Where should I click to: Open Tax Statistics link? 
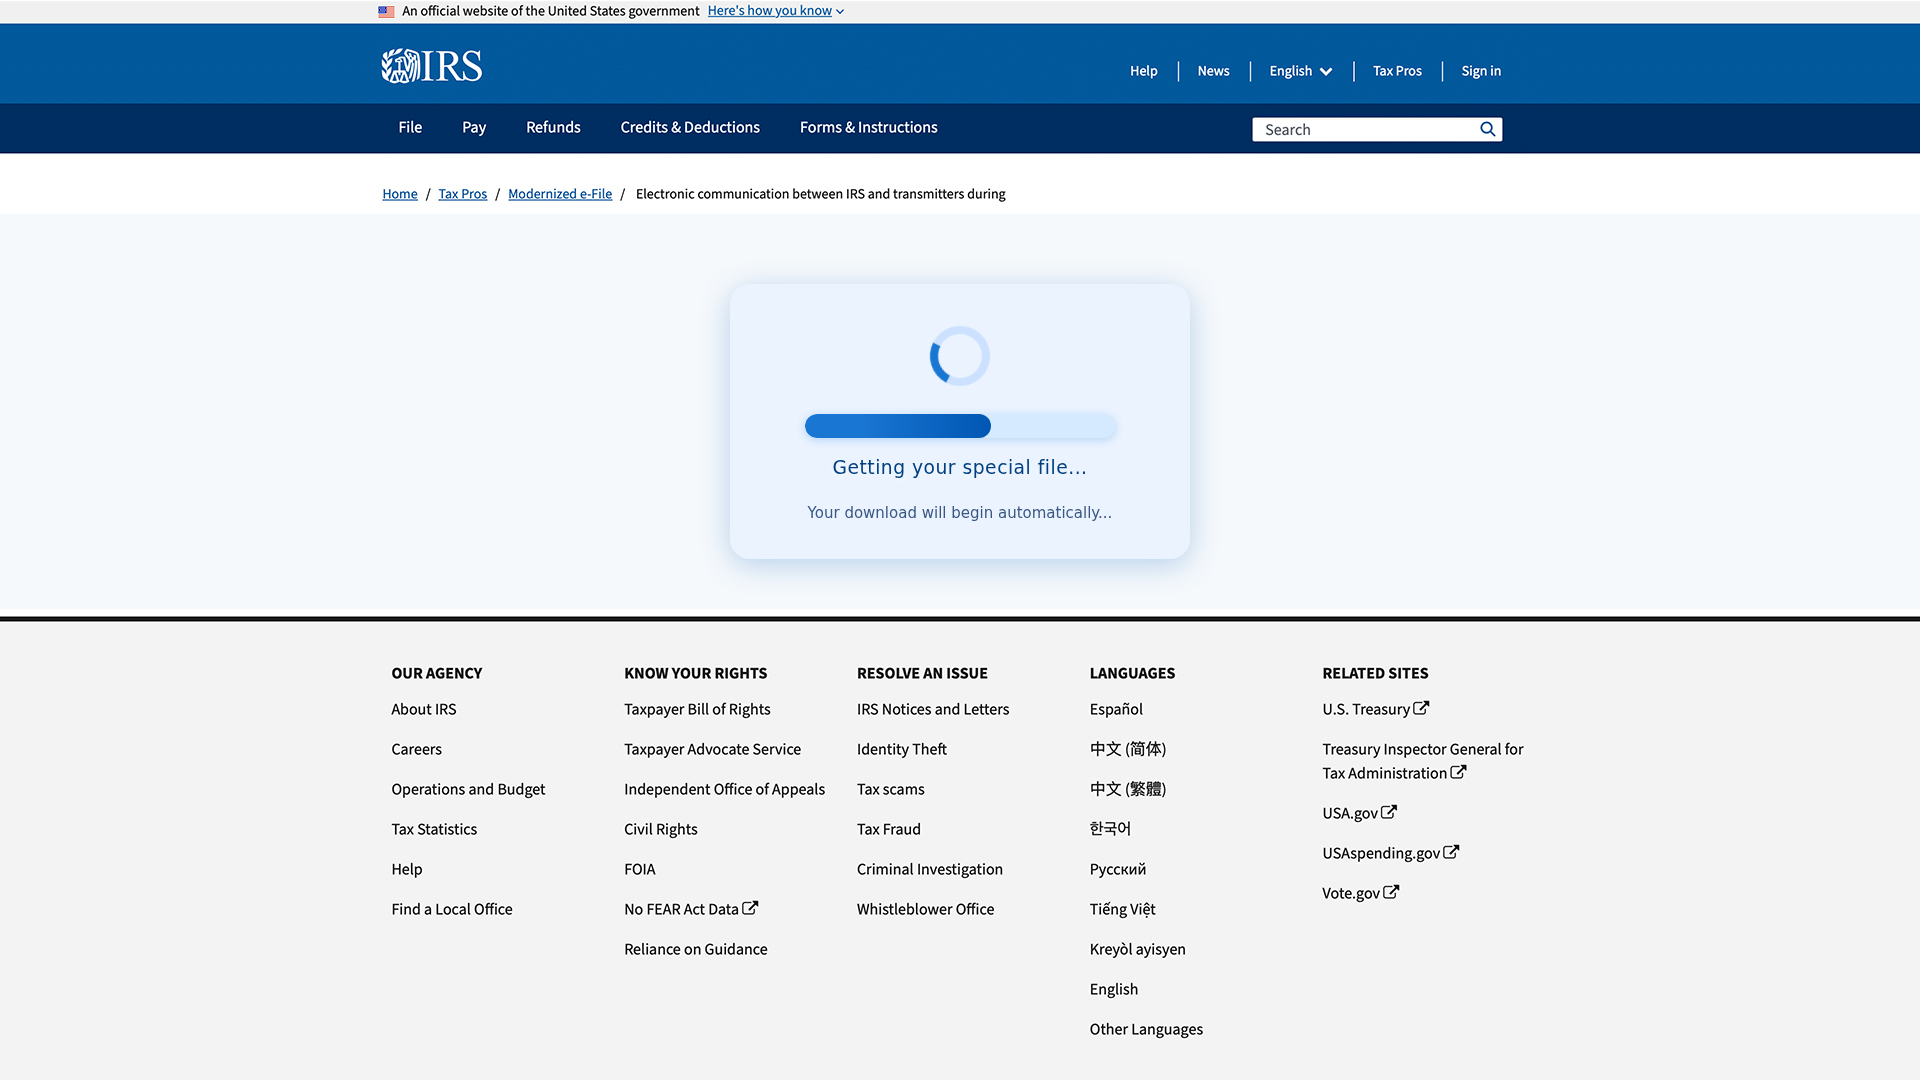pyautogui.click(x=434, y=829)
